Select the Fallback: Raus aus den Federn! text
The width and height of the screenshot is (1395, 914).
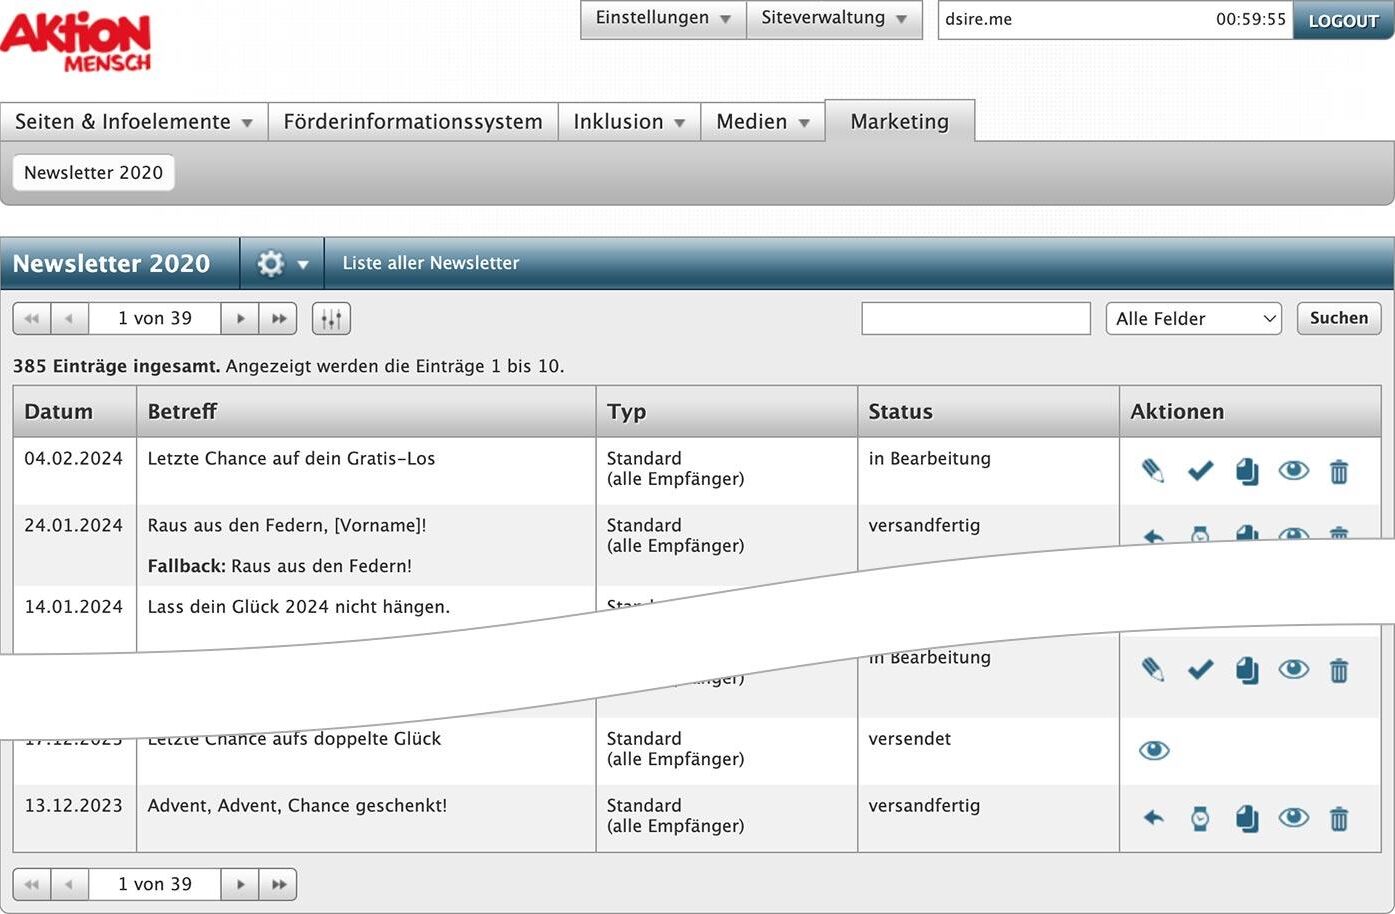tap(280, 566)
